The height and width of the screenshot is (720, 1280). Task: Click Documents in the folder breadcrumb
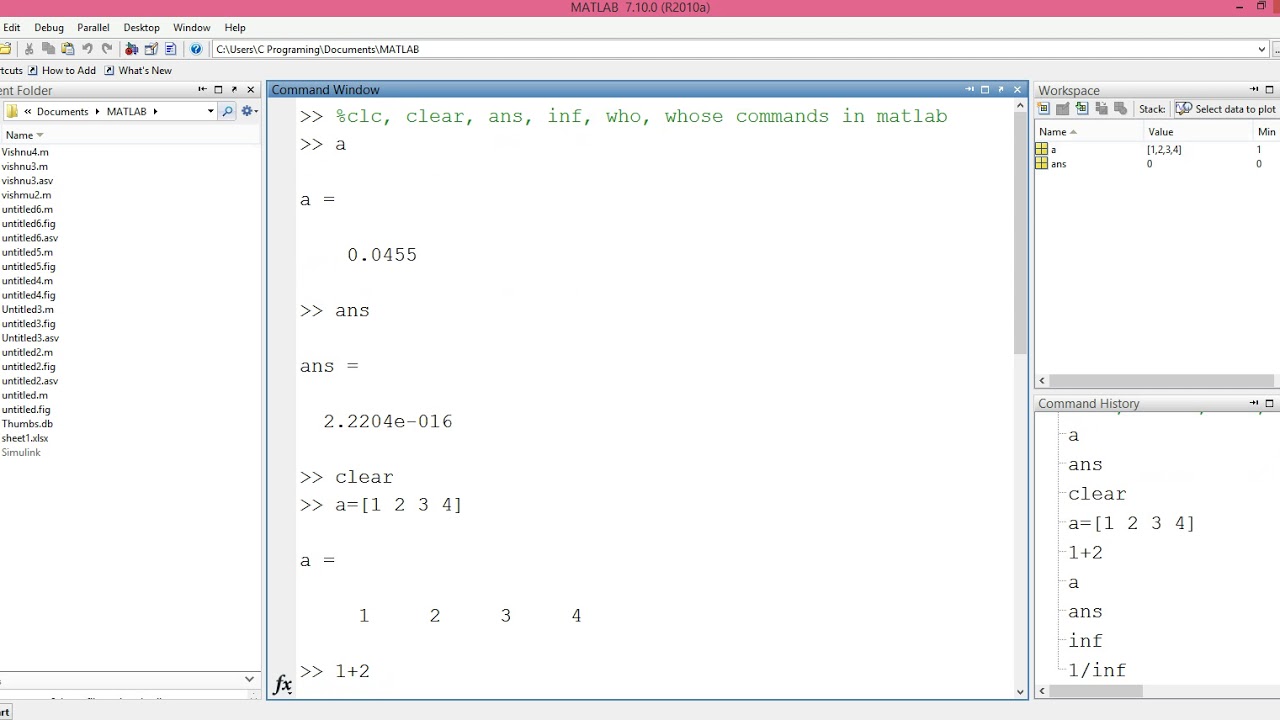[62, 111]
